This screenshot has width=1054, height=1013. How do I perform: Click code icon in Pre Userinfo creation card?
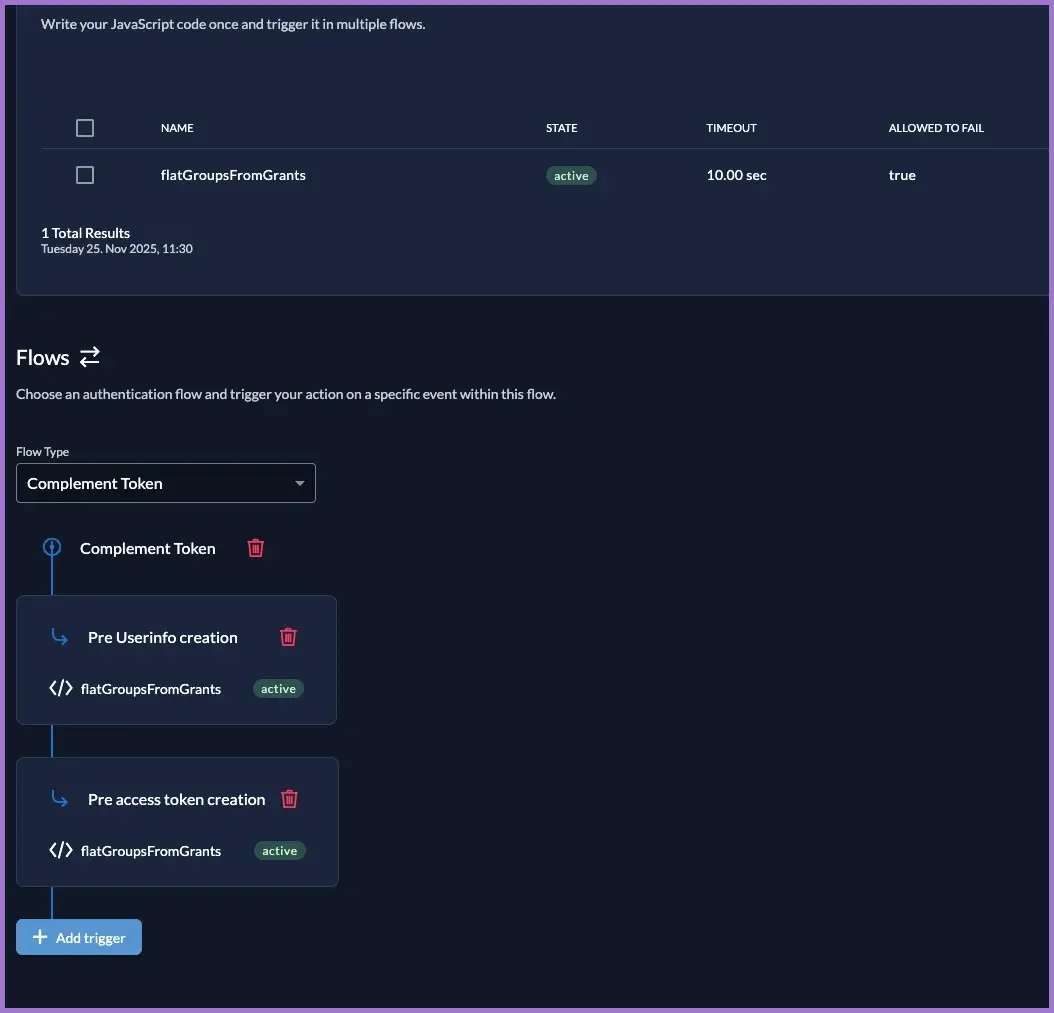click(x=61, y=688)
